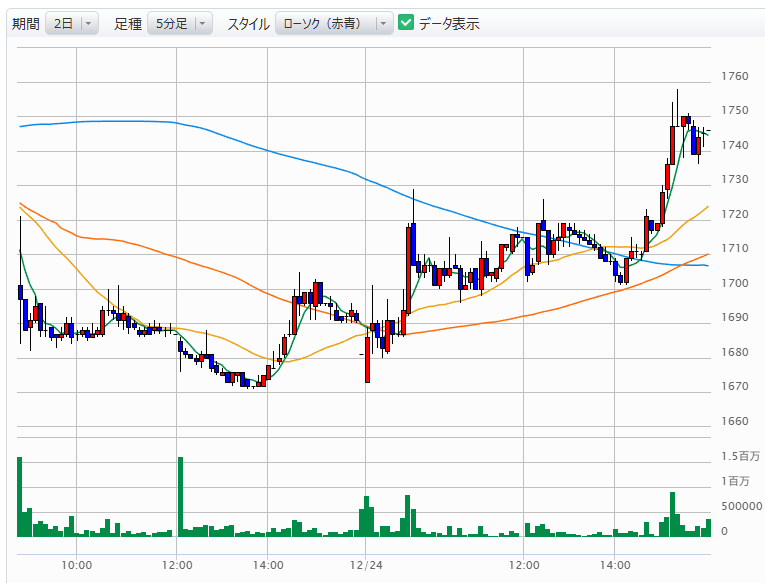Open the 期間 dropdown showing 2日
765x583 pixels.
72,23
